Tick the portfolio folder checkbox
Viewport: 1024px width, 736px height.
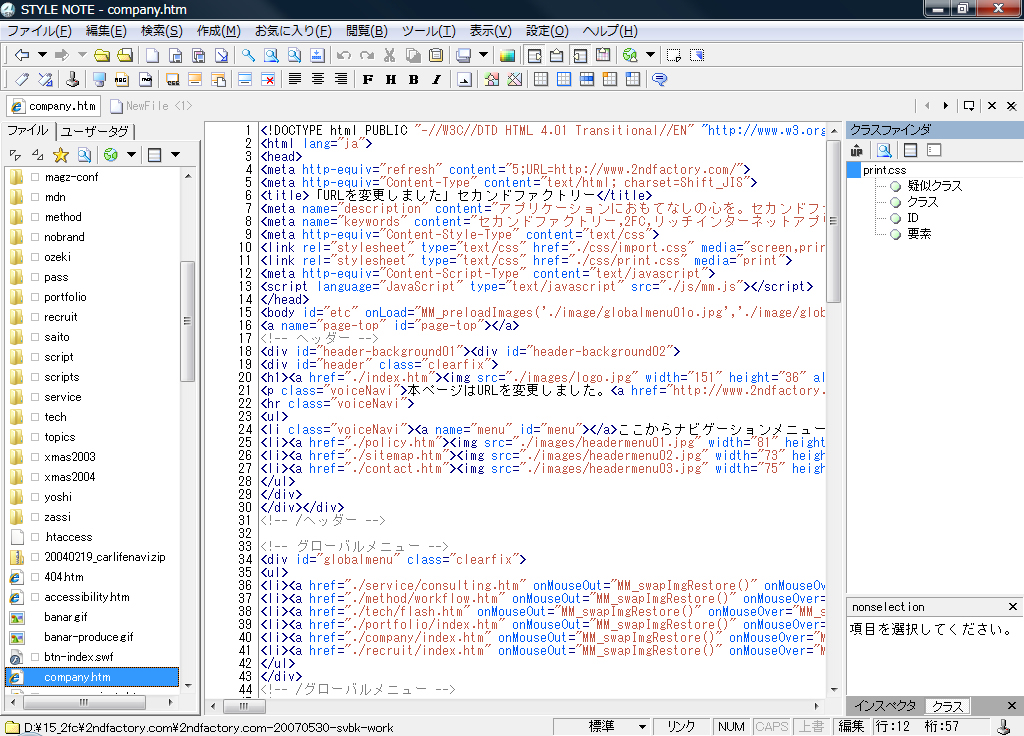point(35,297)
